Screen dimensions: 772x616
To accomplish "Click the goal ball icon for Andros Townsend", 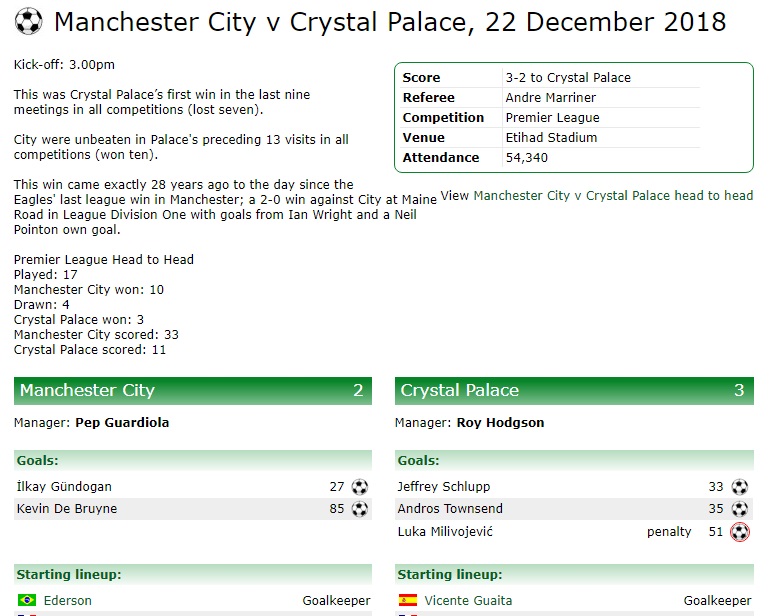I will 740,509.
